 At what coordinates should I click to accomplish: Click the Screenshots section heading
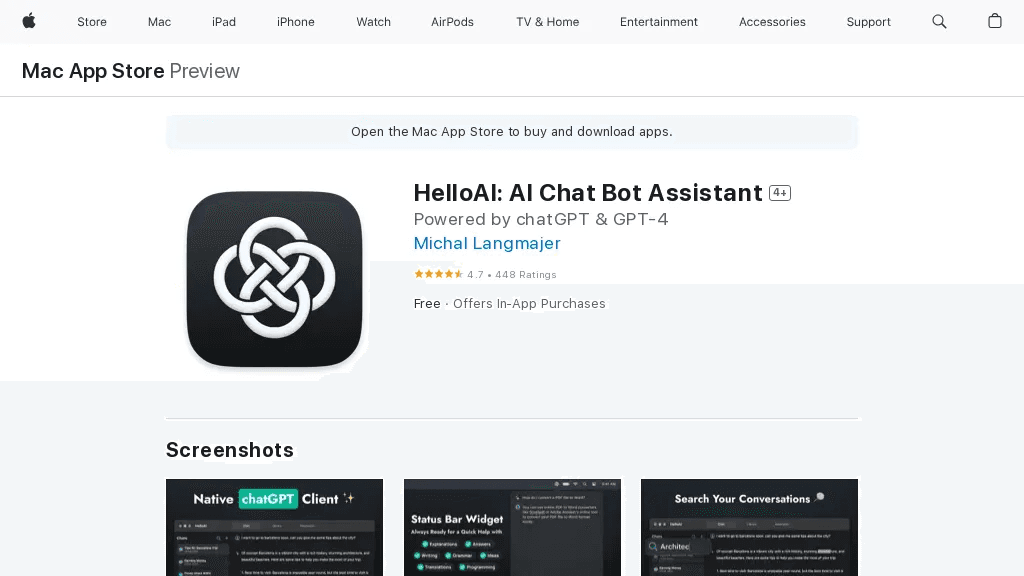pyautogui.click(x=230, y=450)
